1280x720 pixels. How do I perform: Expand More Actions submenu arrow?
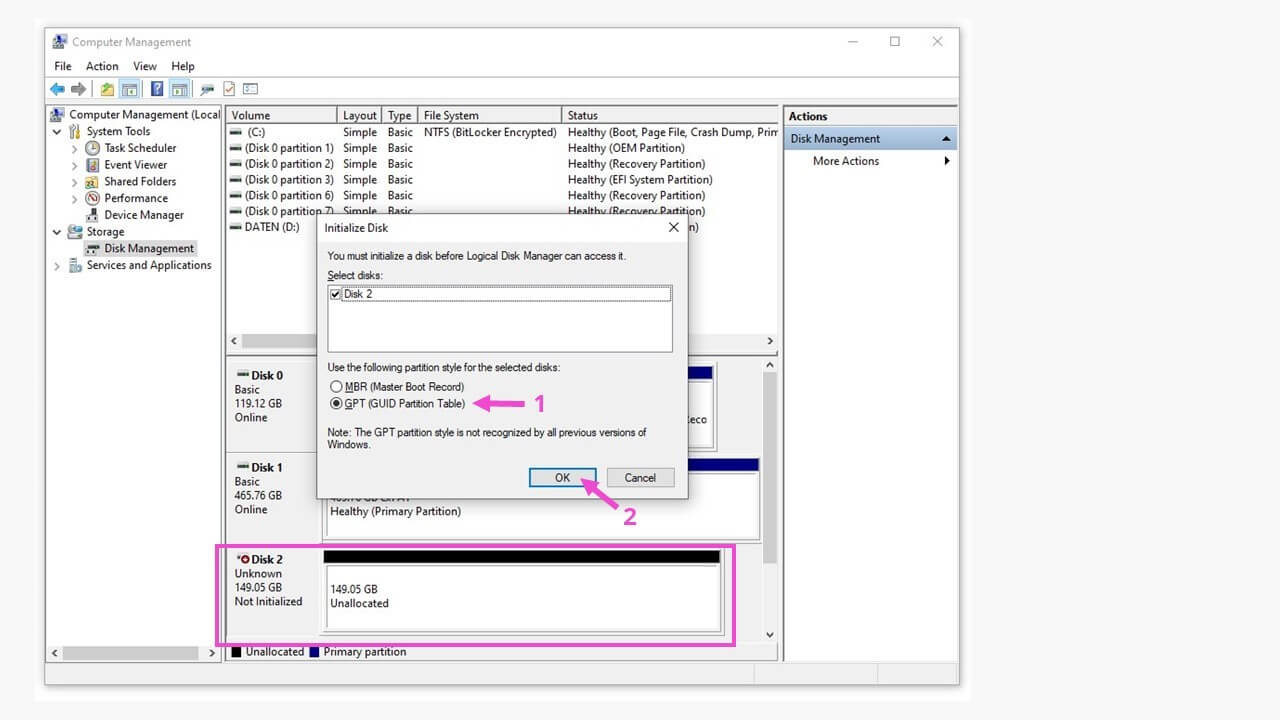click(x=946, y=161)
